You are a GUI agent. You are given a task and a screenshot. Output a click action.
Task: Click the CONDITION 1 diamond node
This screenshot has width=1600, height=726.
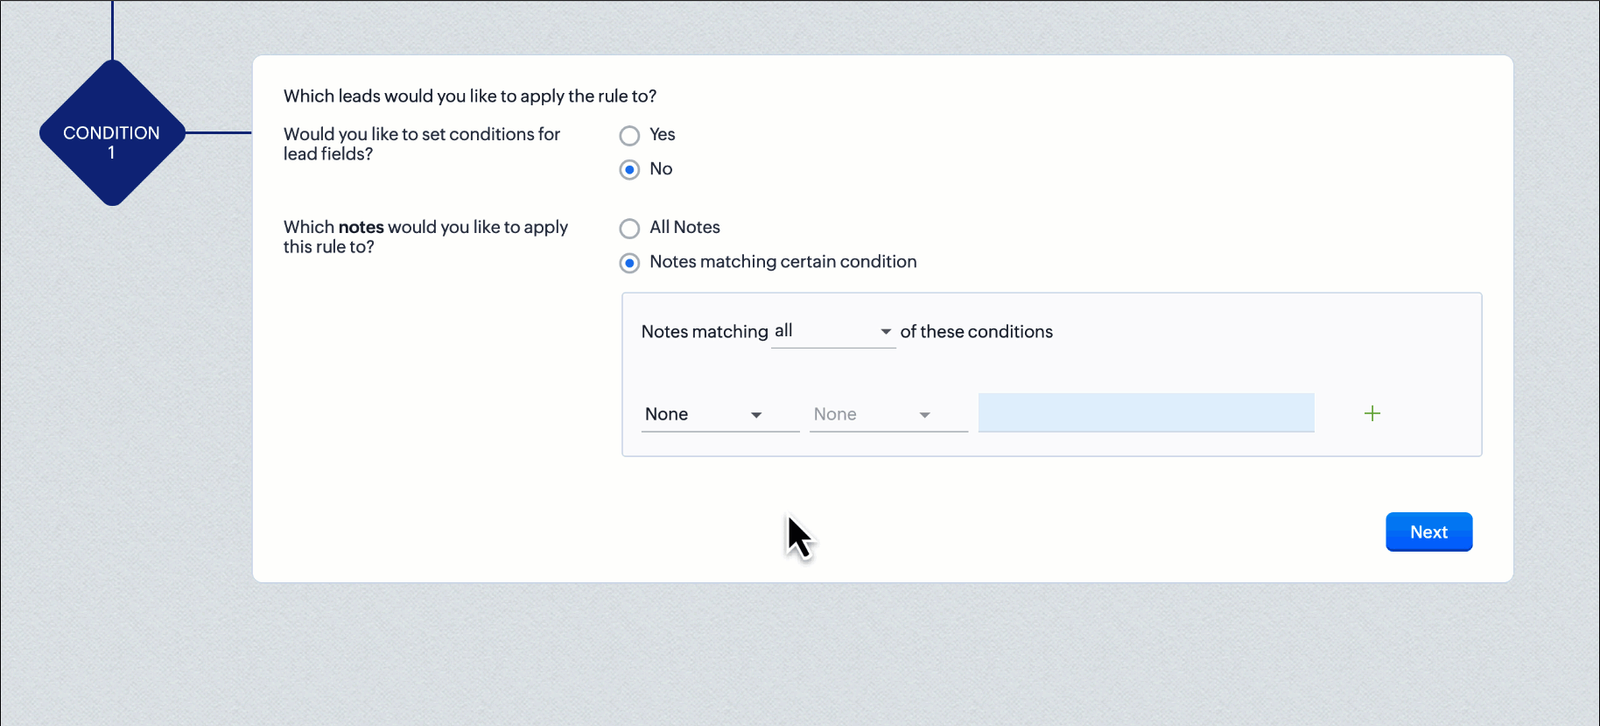click(112, 134)
